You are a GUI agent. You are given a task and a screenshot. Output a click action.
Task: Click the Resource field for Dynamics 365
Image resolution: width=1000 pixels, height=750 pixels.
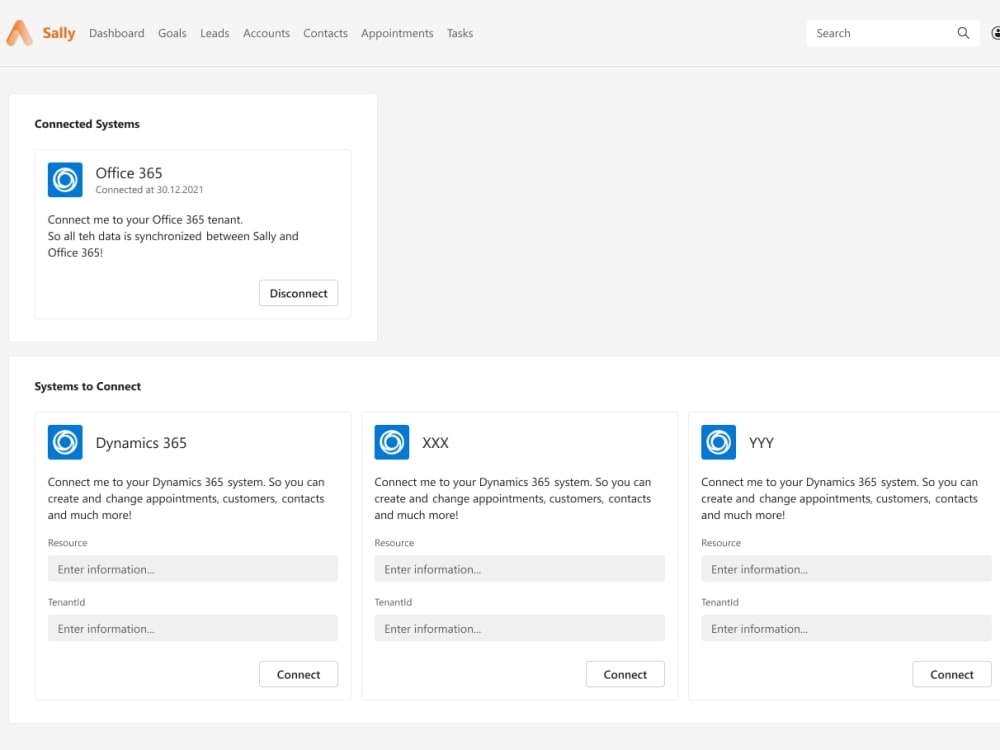coord(193,568)
